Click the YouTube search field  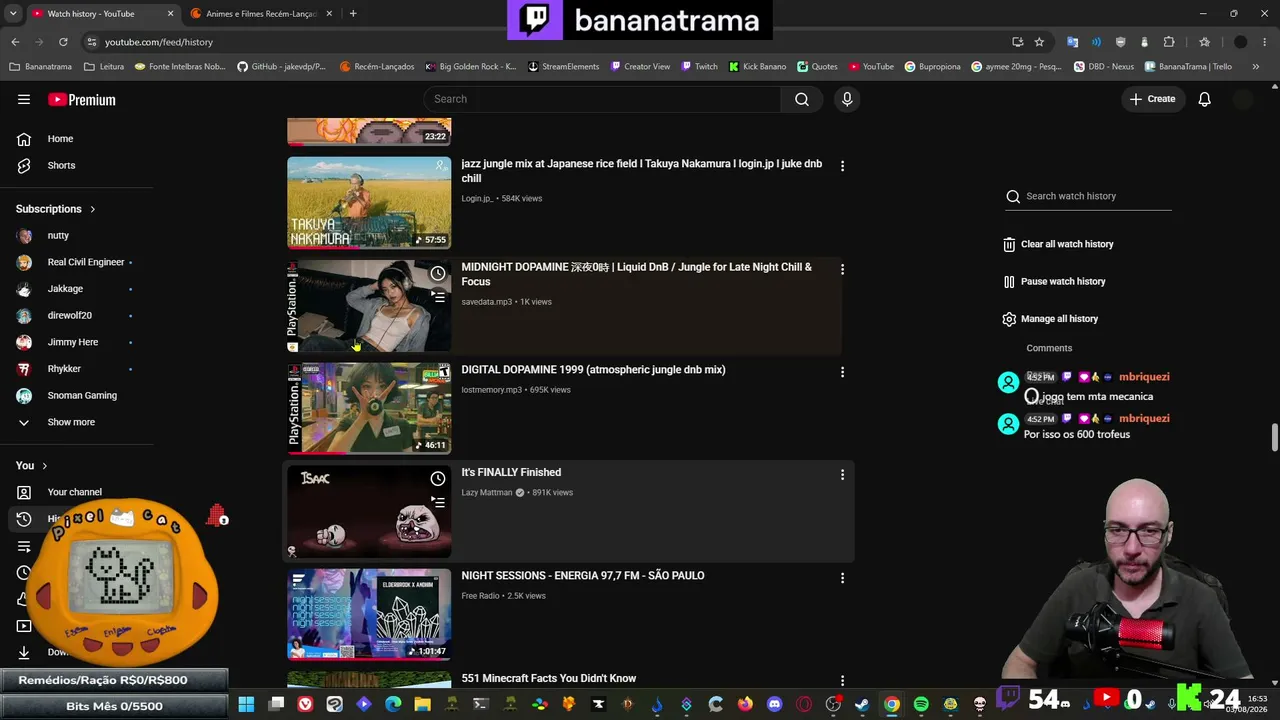pos(602,99)
